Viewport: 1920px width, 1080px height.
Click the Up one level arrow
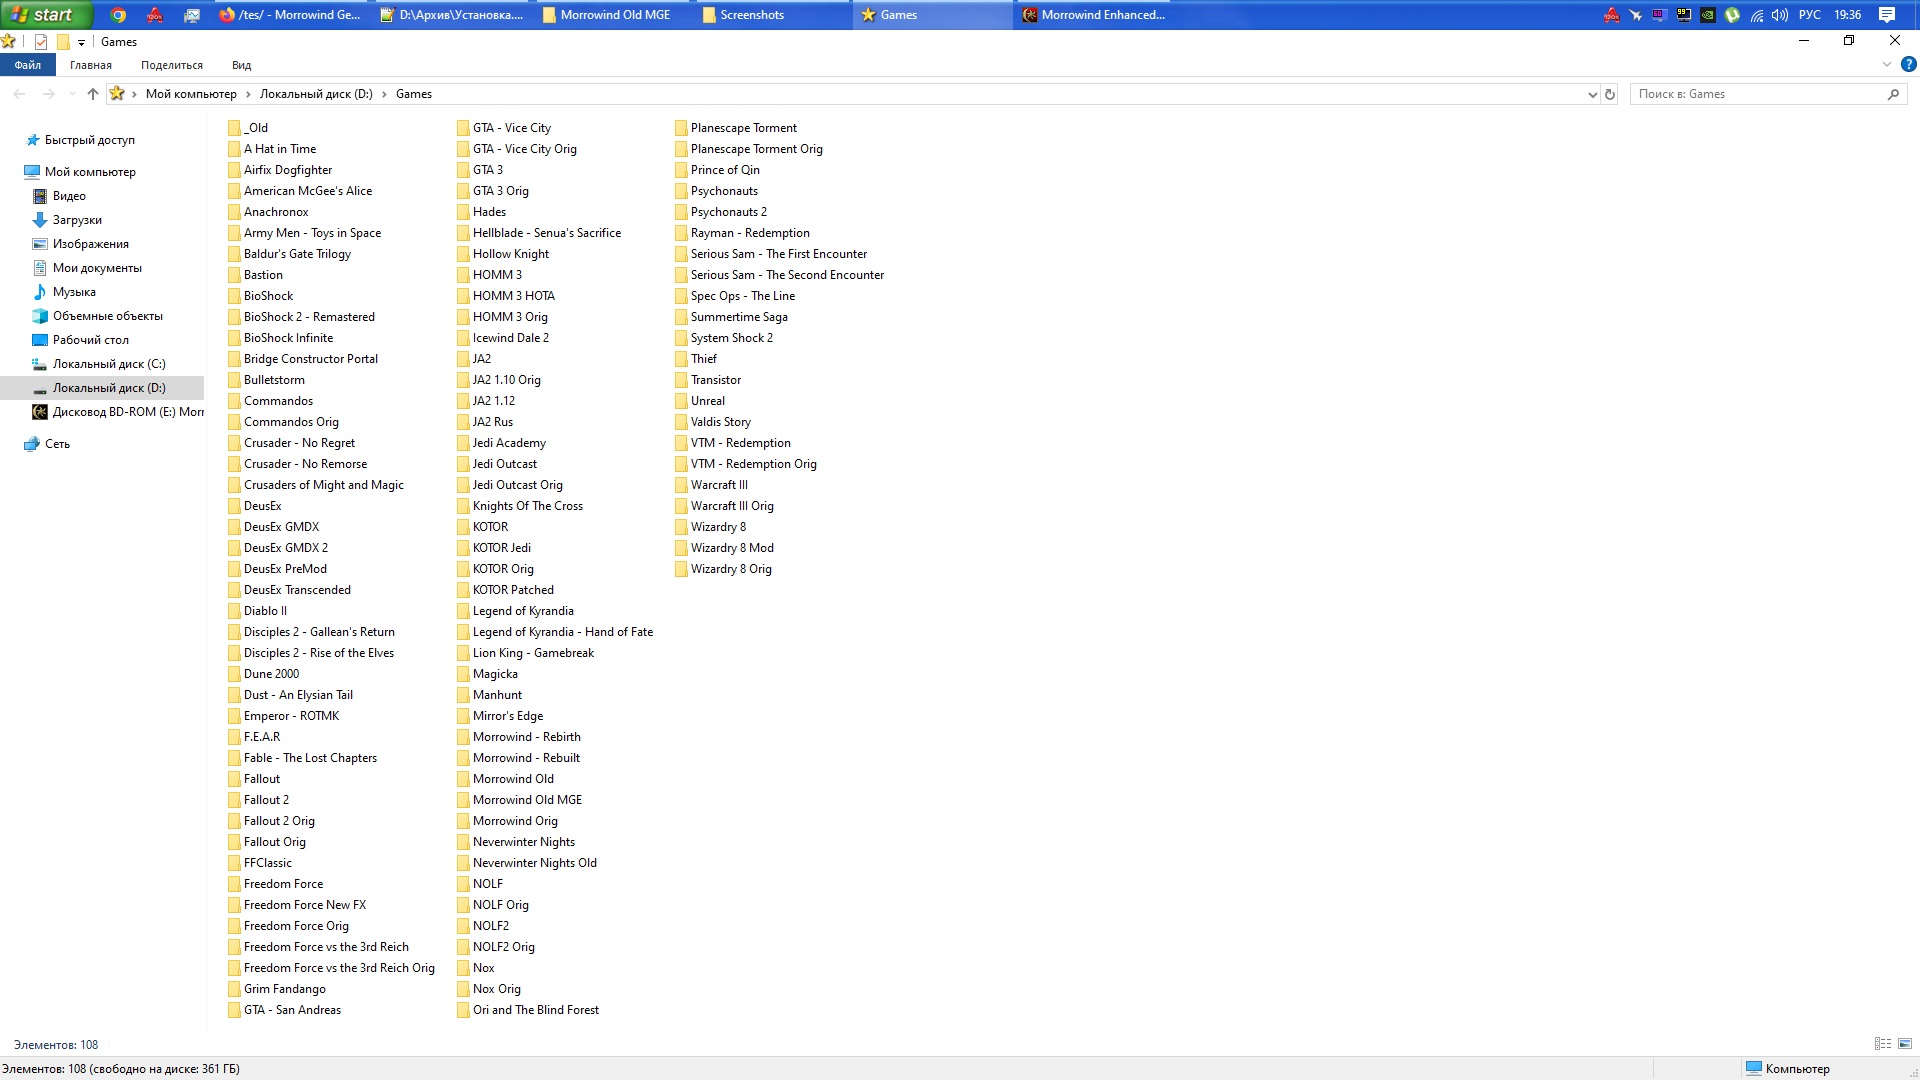[93, 94]
